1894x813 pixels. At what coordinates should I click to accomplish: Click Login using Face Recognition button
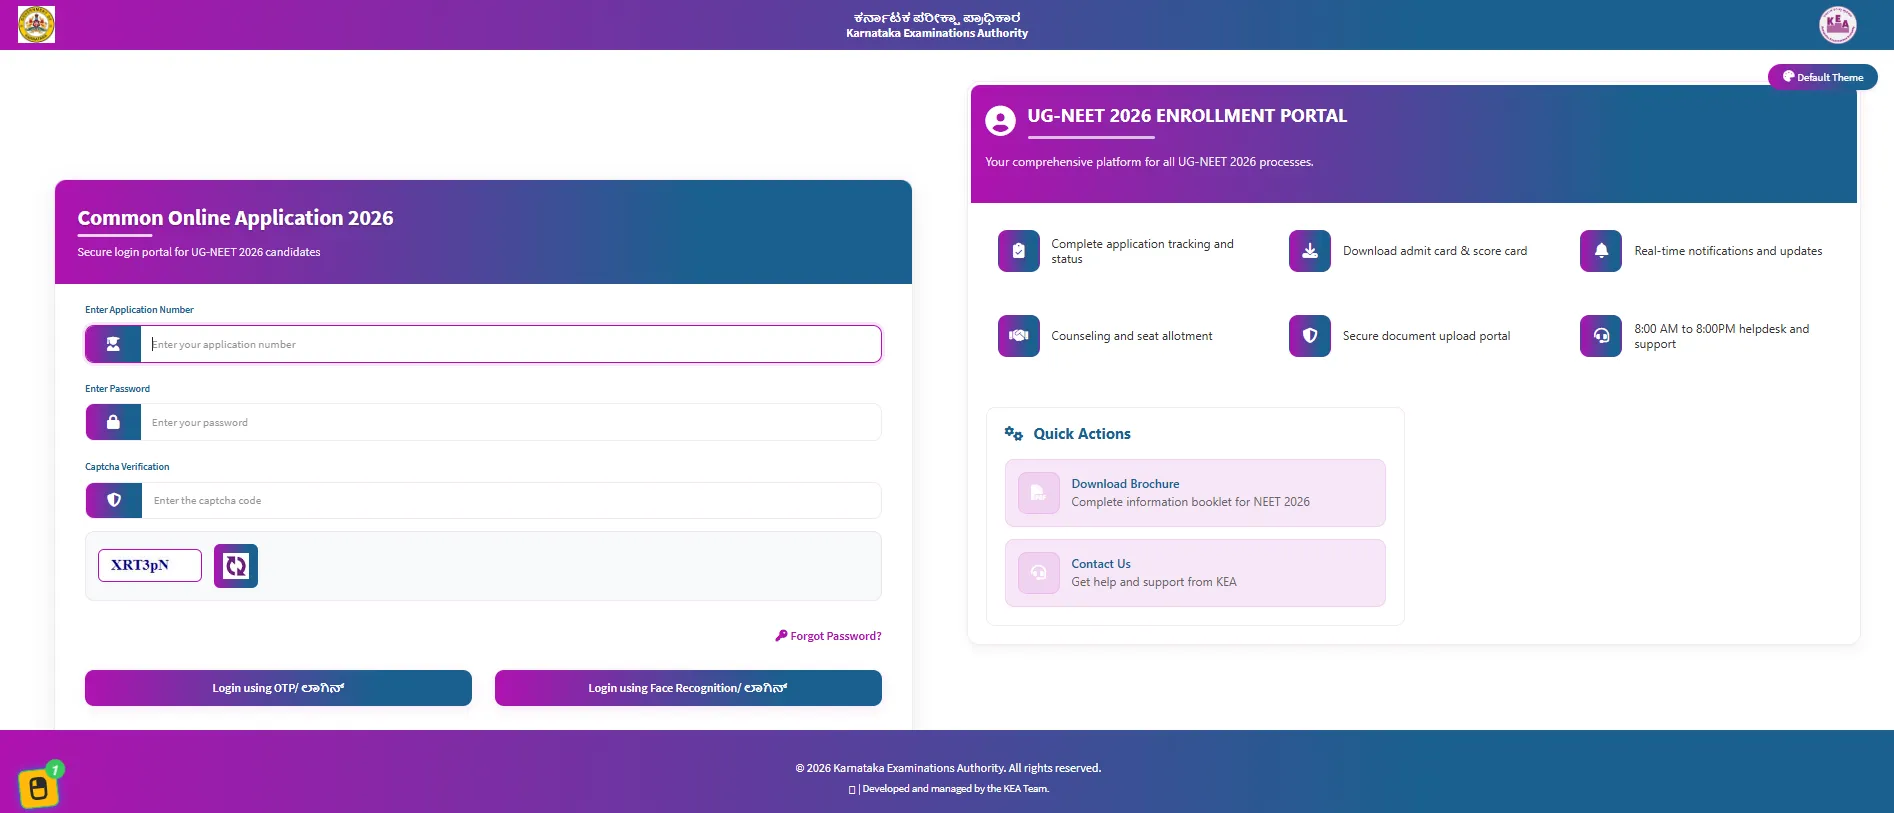(x=688, y=688)
